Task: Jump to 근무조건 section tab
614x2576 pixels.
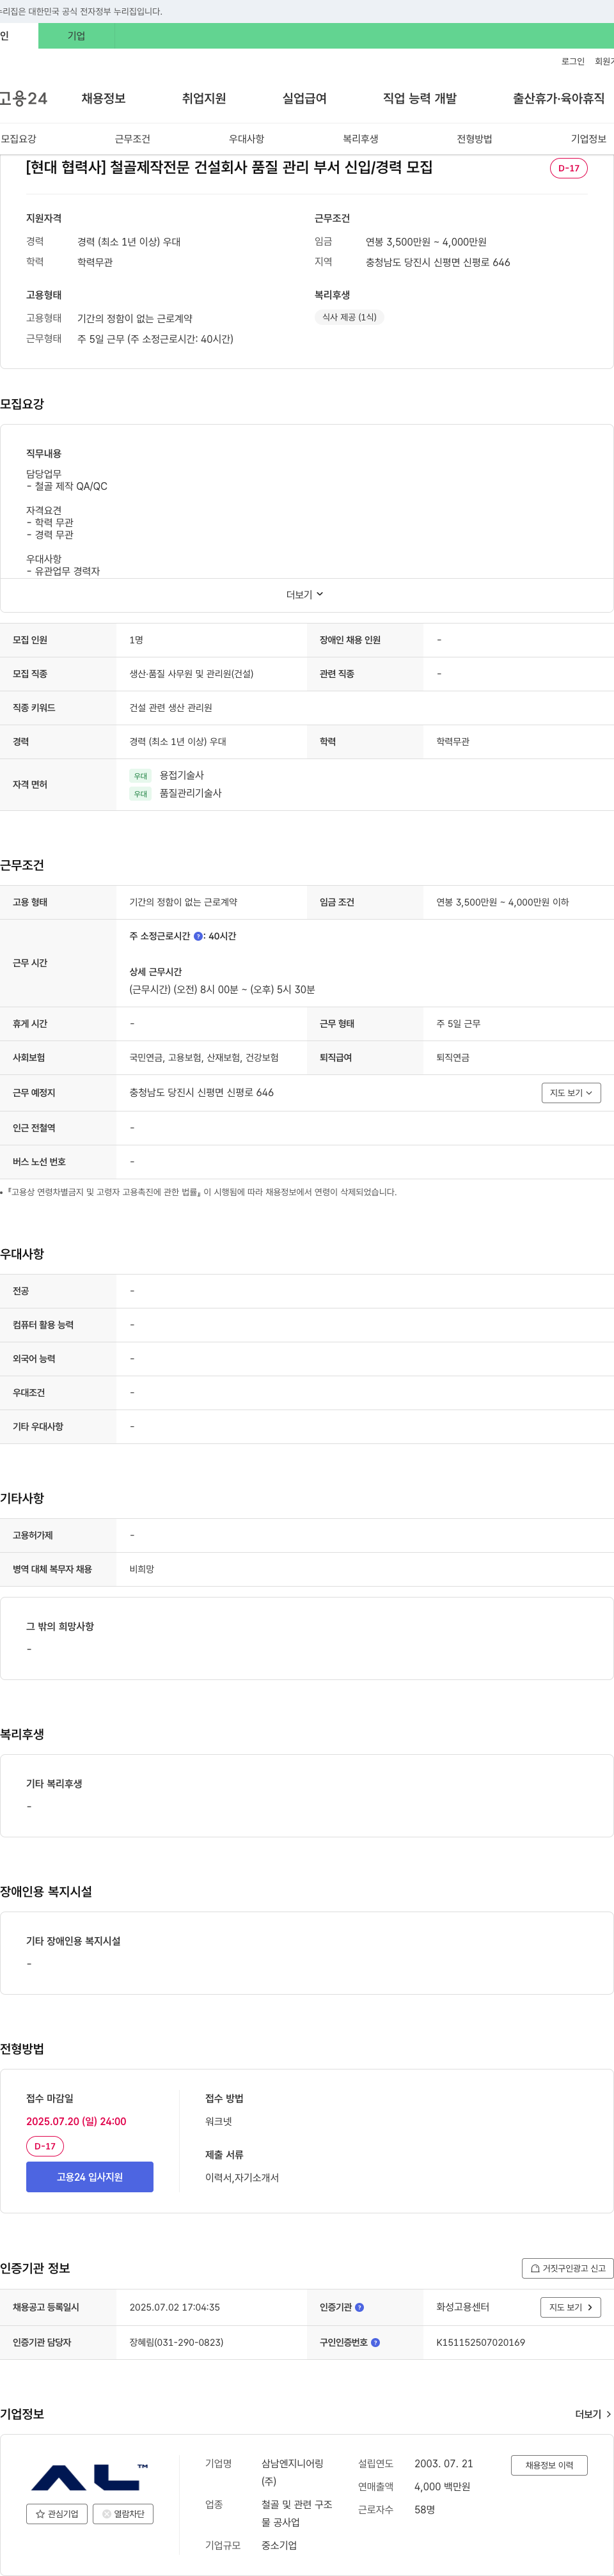Action: click(132, 139)
